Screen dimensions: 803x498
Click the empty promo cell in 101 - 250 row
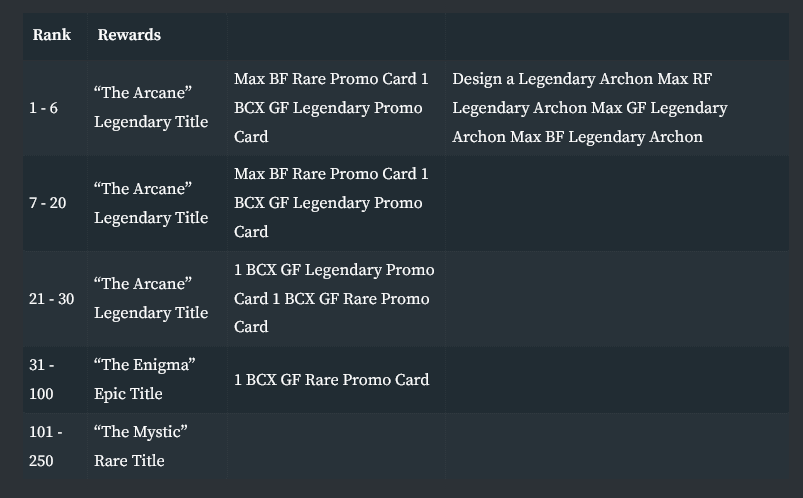336,446
